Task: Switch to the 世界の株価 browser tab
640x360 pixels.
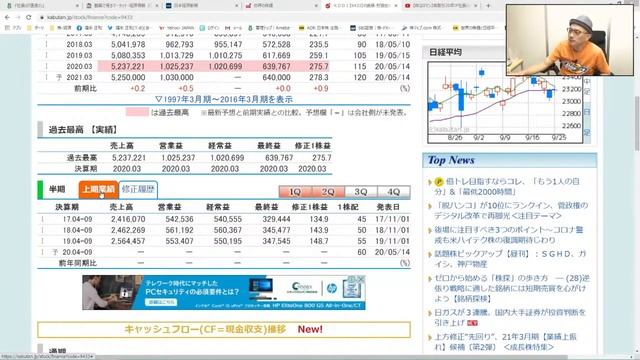Action: pyautogui.click(x=280, y=6)
